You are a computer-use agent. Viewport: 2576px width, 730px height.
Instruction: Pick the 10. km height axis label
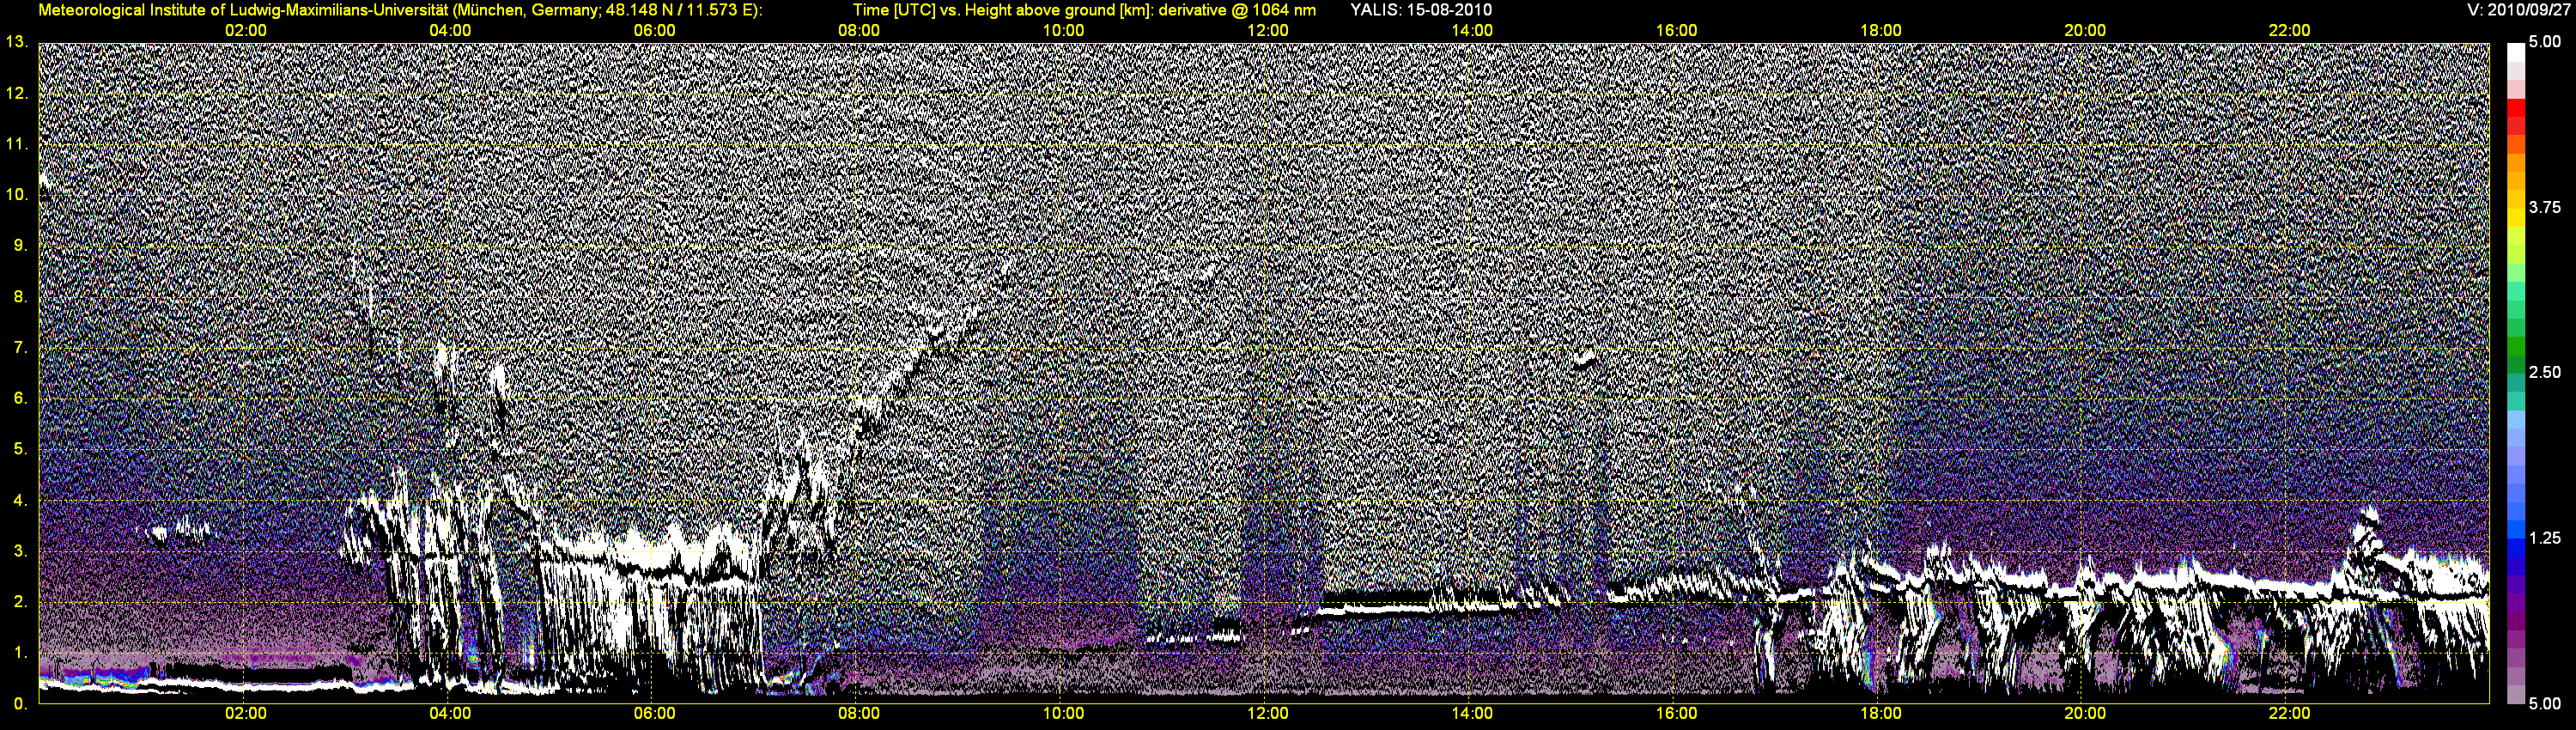click(17, 194)
